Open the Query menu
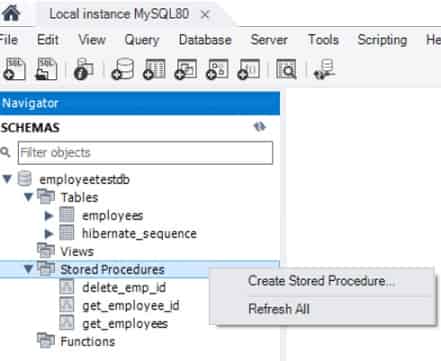This screenshot has width=441, height=361. coord(142,40)
